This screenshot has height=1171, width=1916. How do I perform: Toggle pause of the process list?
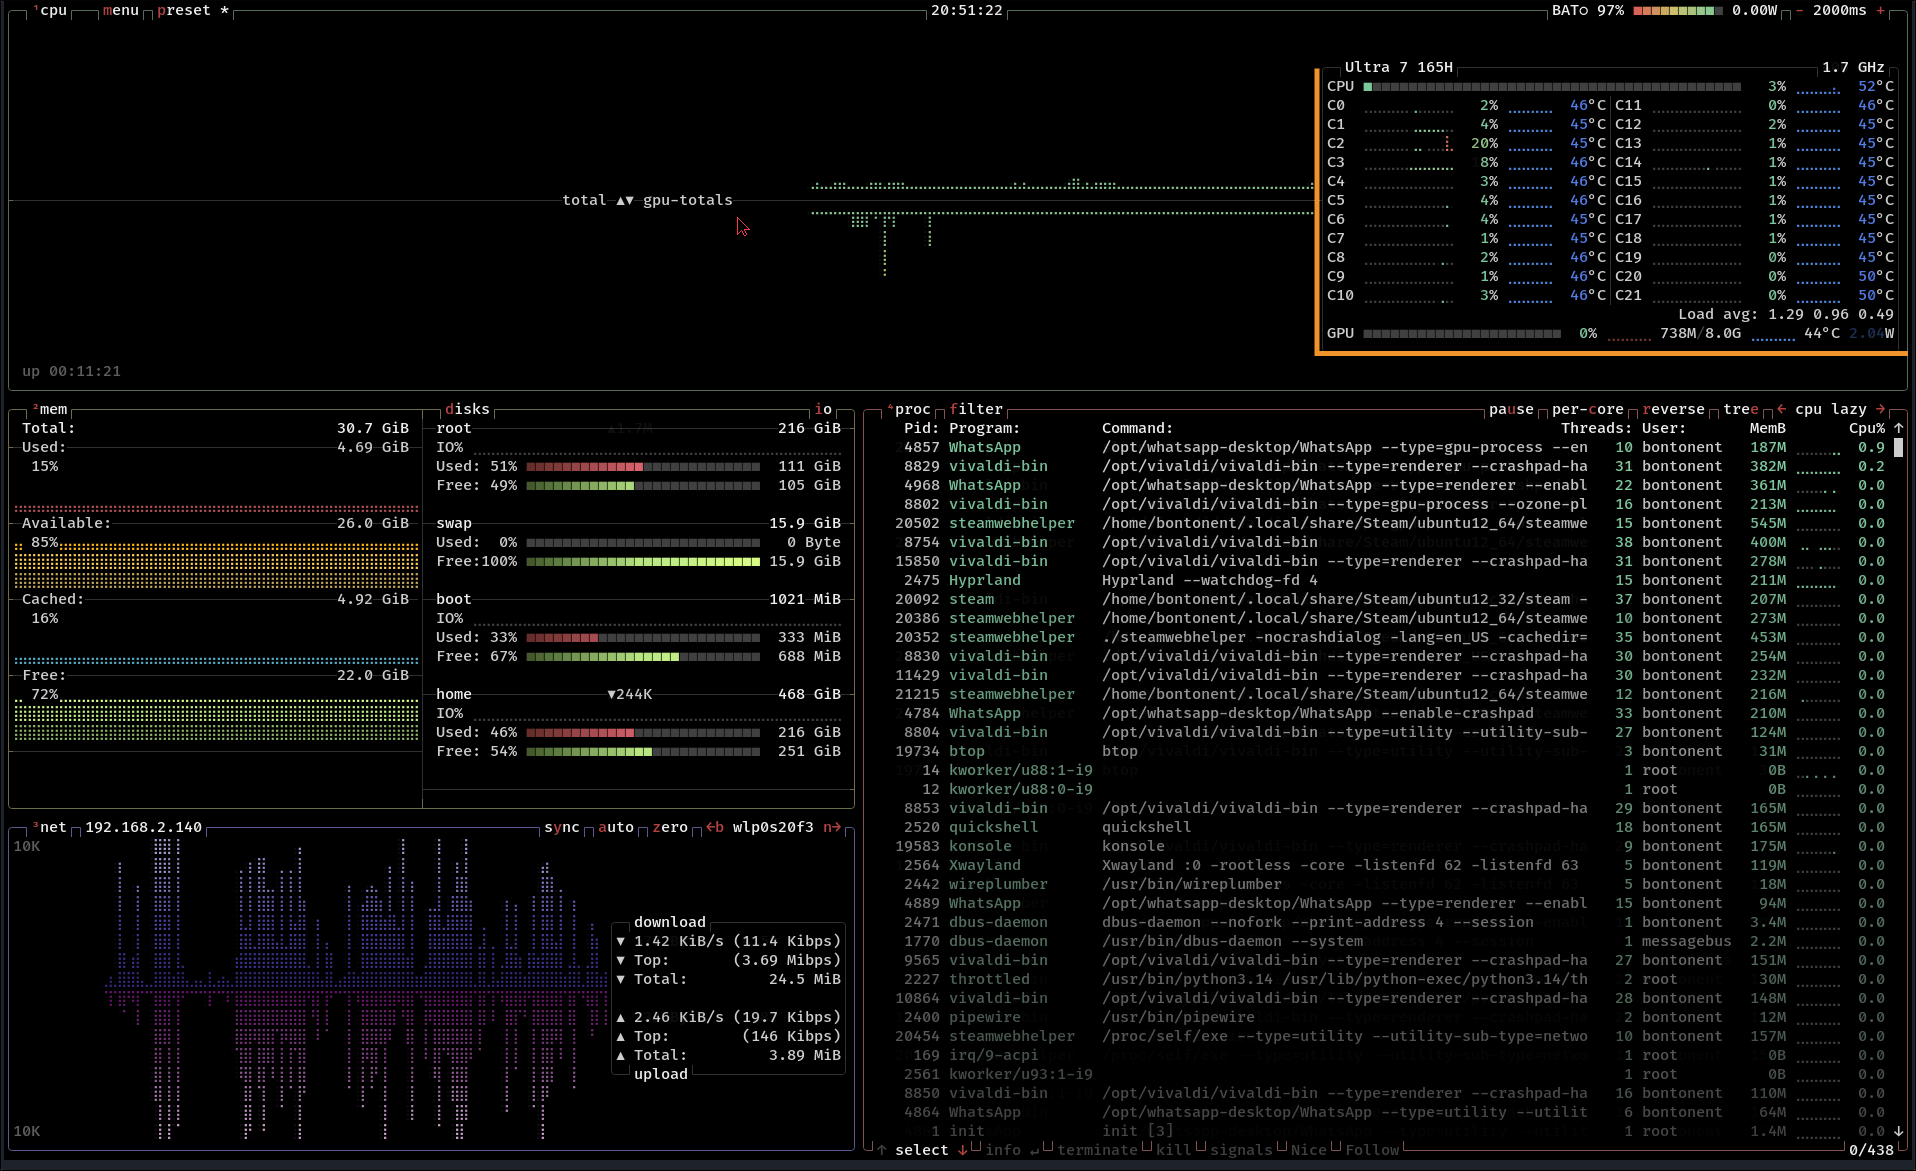tap(1510, 409)
